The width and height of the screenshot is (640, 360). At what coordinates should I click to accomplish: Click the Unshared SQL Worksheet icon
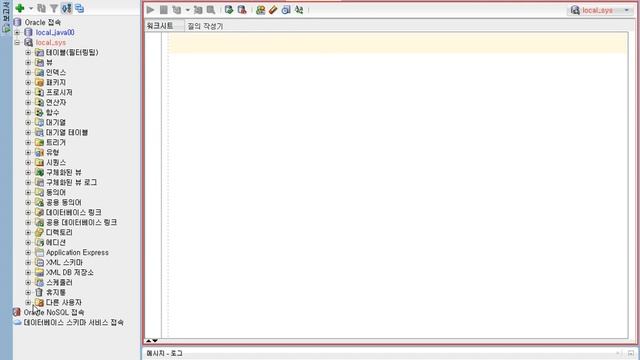(260, 10)
